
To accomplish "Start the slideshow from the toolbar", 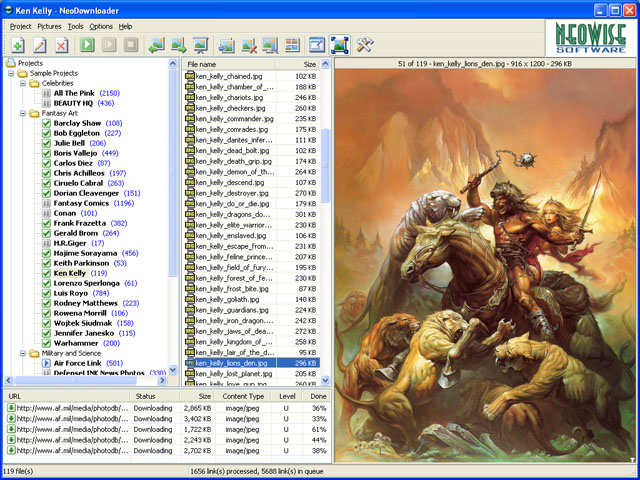I will click(x=201, y=45).
